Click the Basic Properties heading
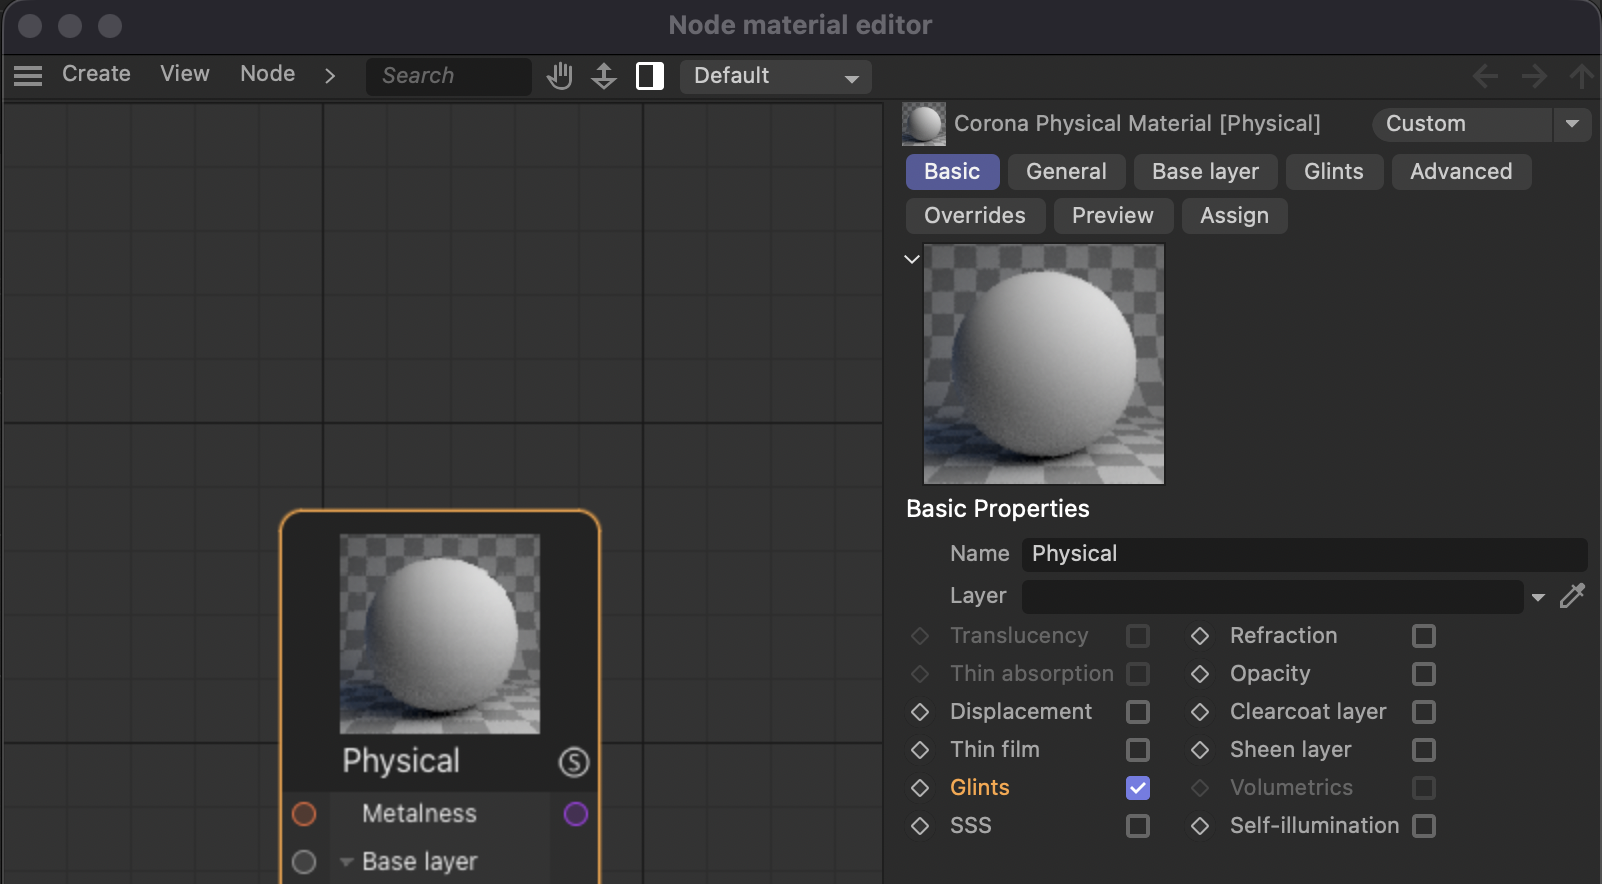The width and height of the screenshot is (1602, 884). click(998, 509)
